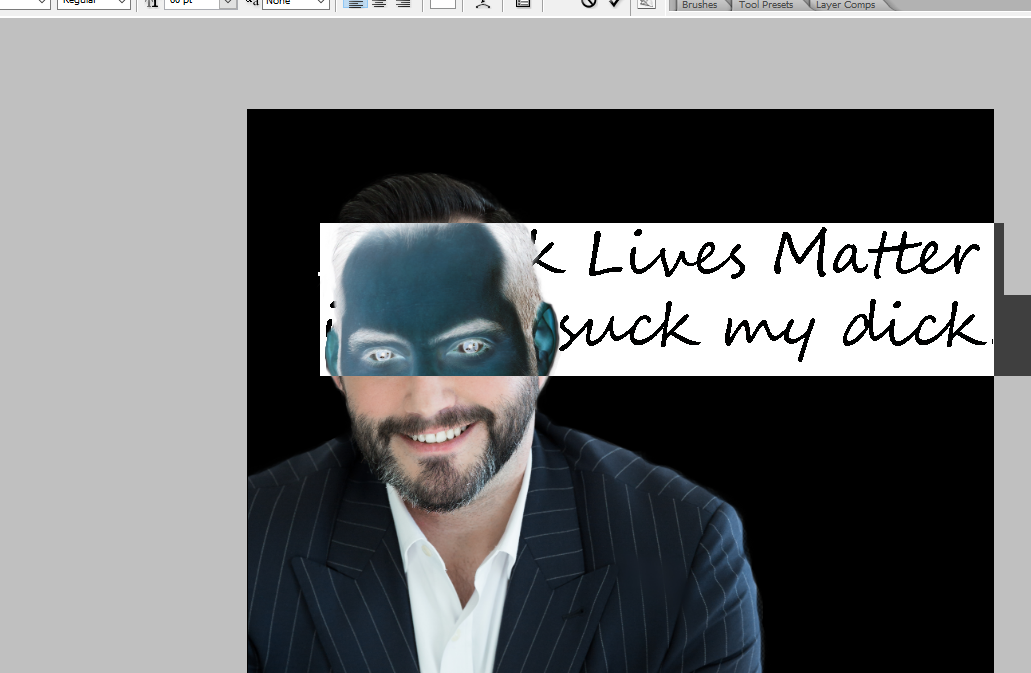This screenshot has height=673, width=1031.
Task: Click the font size pt input field
Action: coord(191,3)
